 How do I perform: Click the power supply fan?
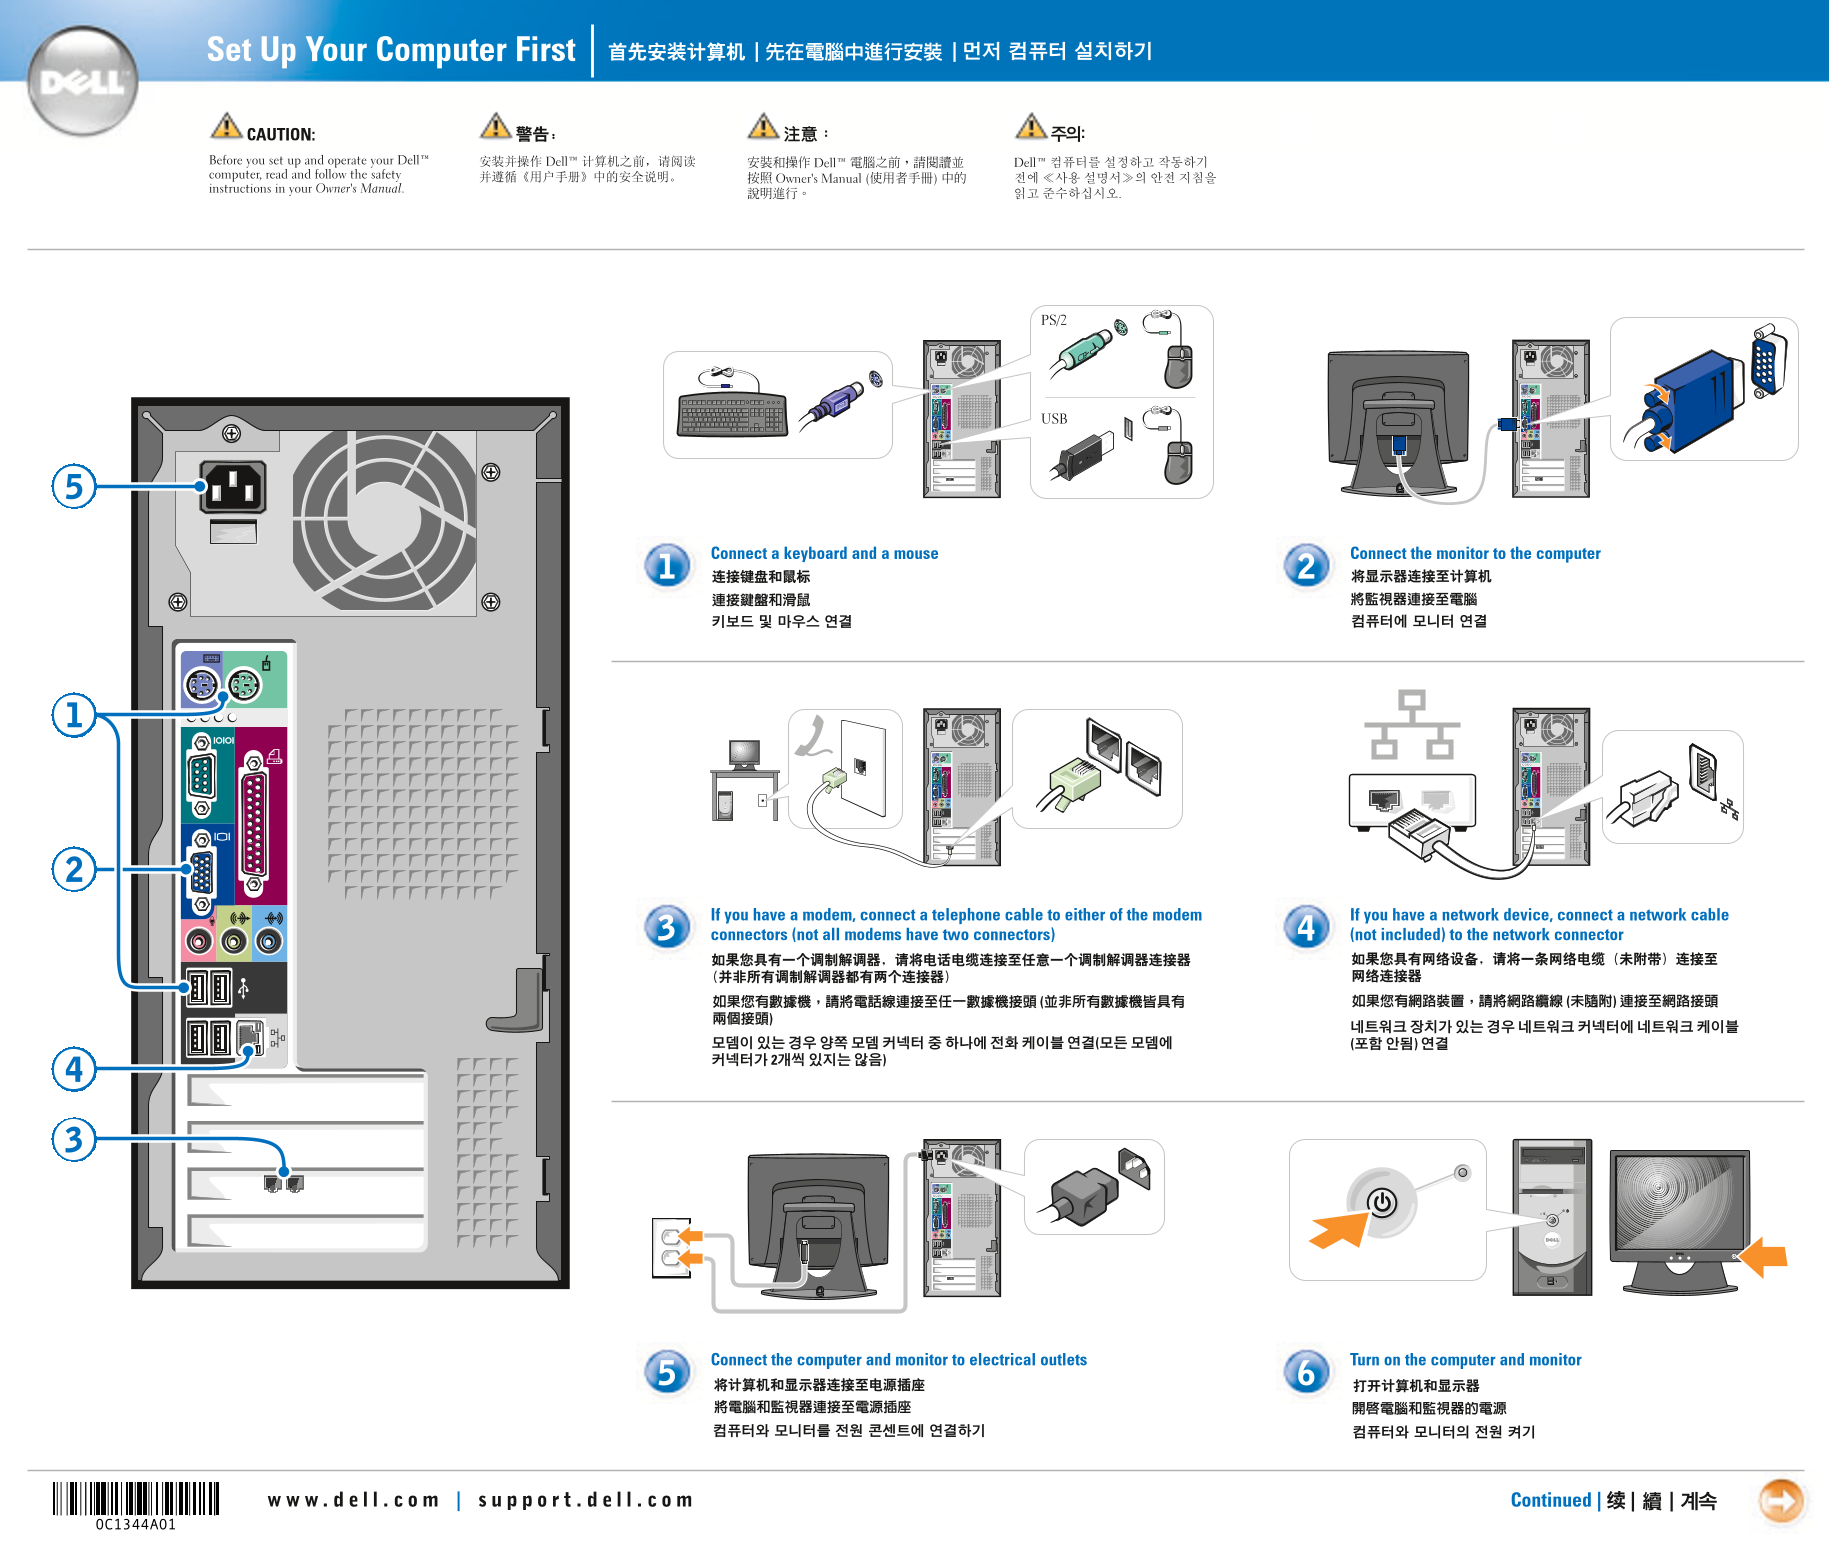(384, 520)
